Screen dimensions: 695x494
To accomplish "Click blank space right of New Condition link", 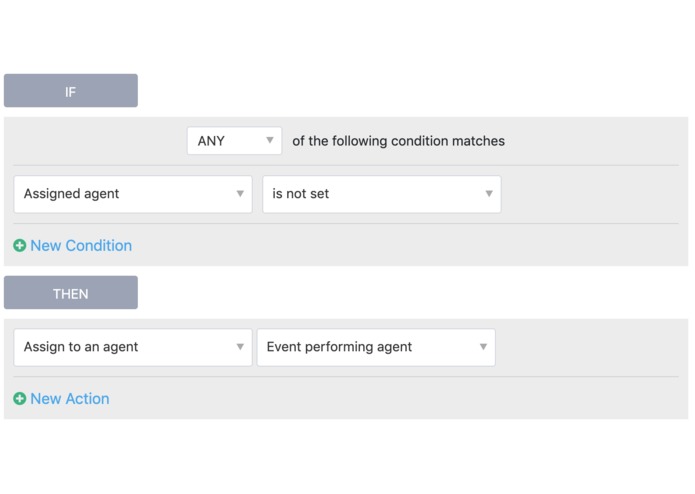I will click(x=400, y=245).
